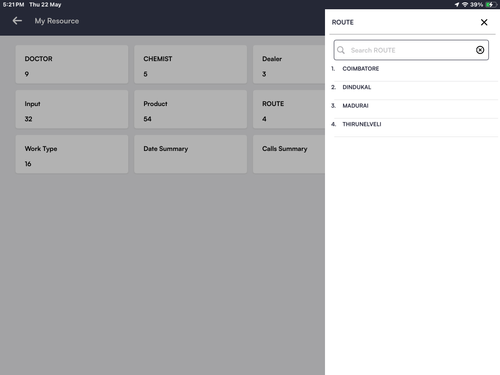Viewport: 500px width, 375px height.
Task: Close the ROUTE side panel
Action: pyautogui.click(x=484, y=22)
